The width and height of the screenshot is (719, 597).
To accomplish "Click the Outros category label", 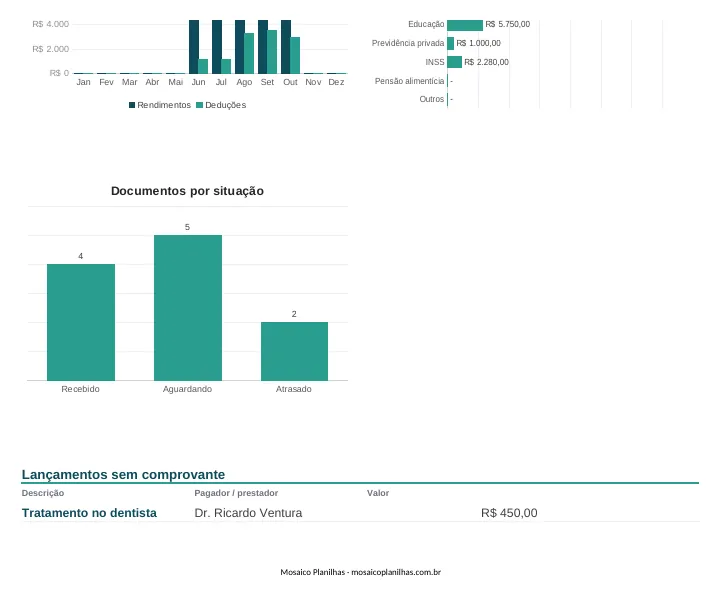I will (431, 99).
